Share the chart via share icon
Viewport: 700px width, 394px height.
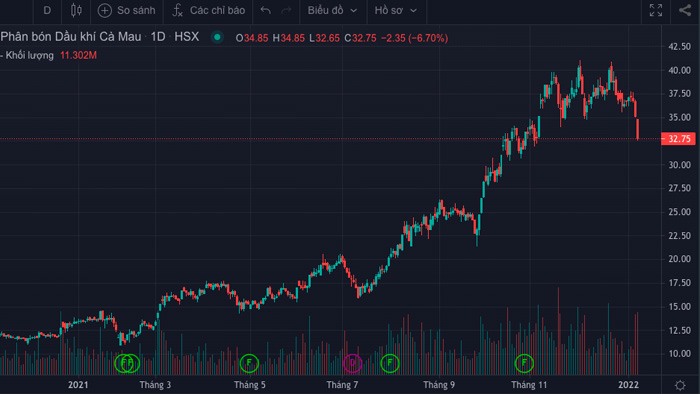pyautogui.click(x=685, y=10)
